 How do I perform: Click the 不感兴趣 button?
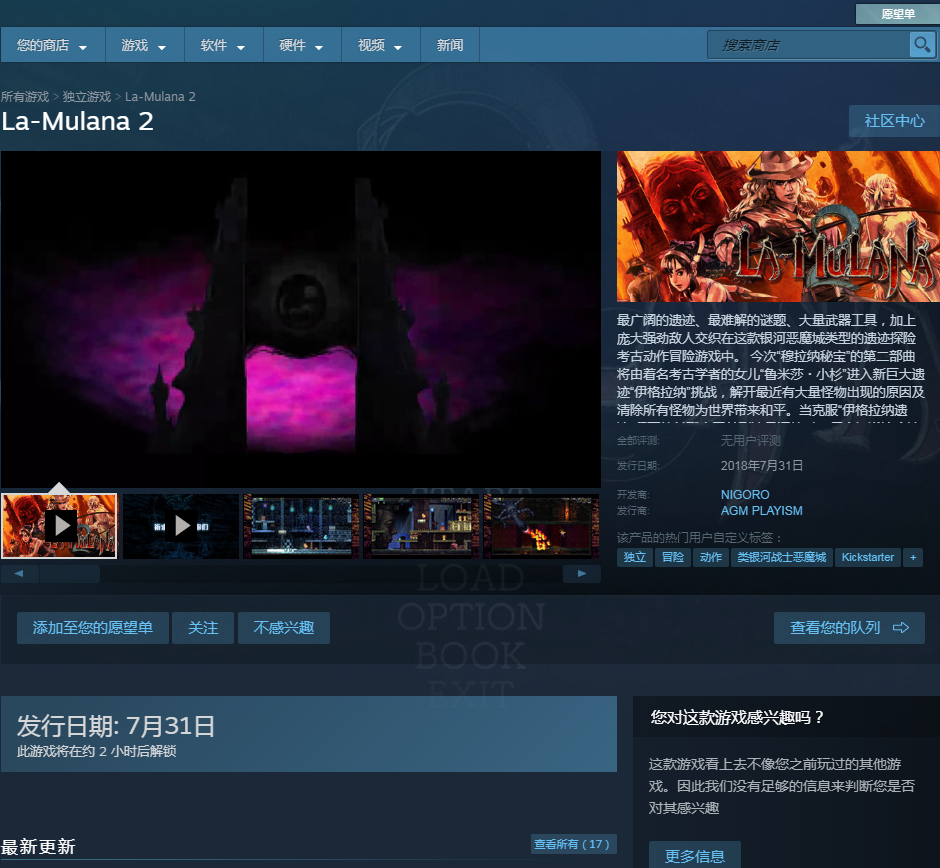tap(284, 628)
